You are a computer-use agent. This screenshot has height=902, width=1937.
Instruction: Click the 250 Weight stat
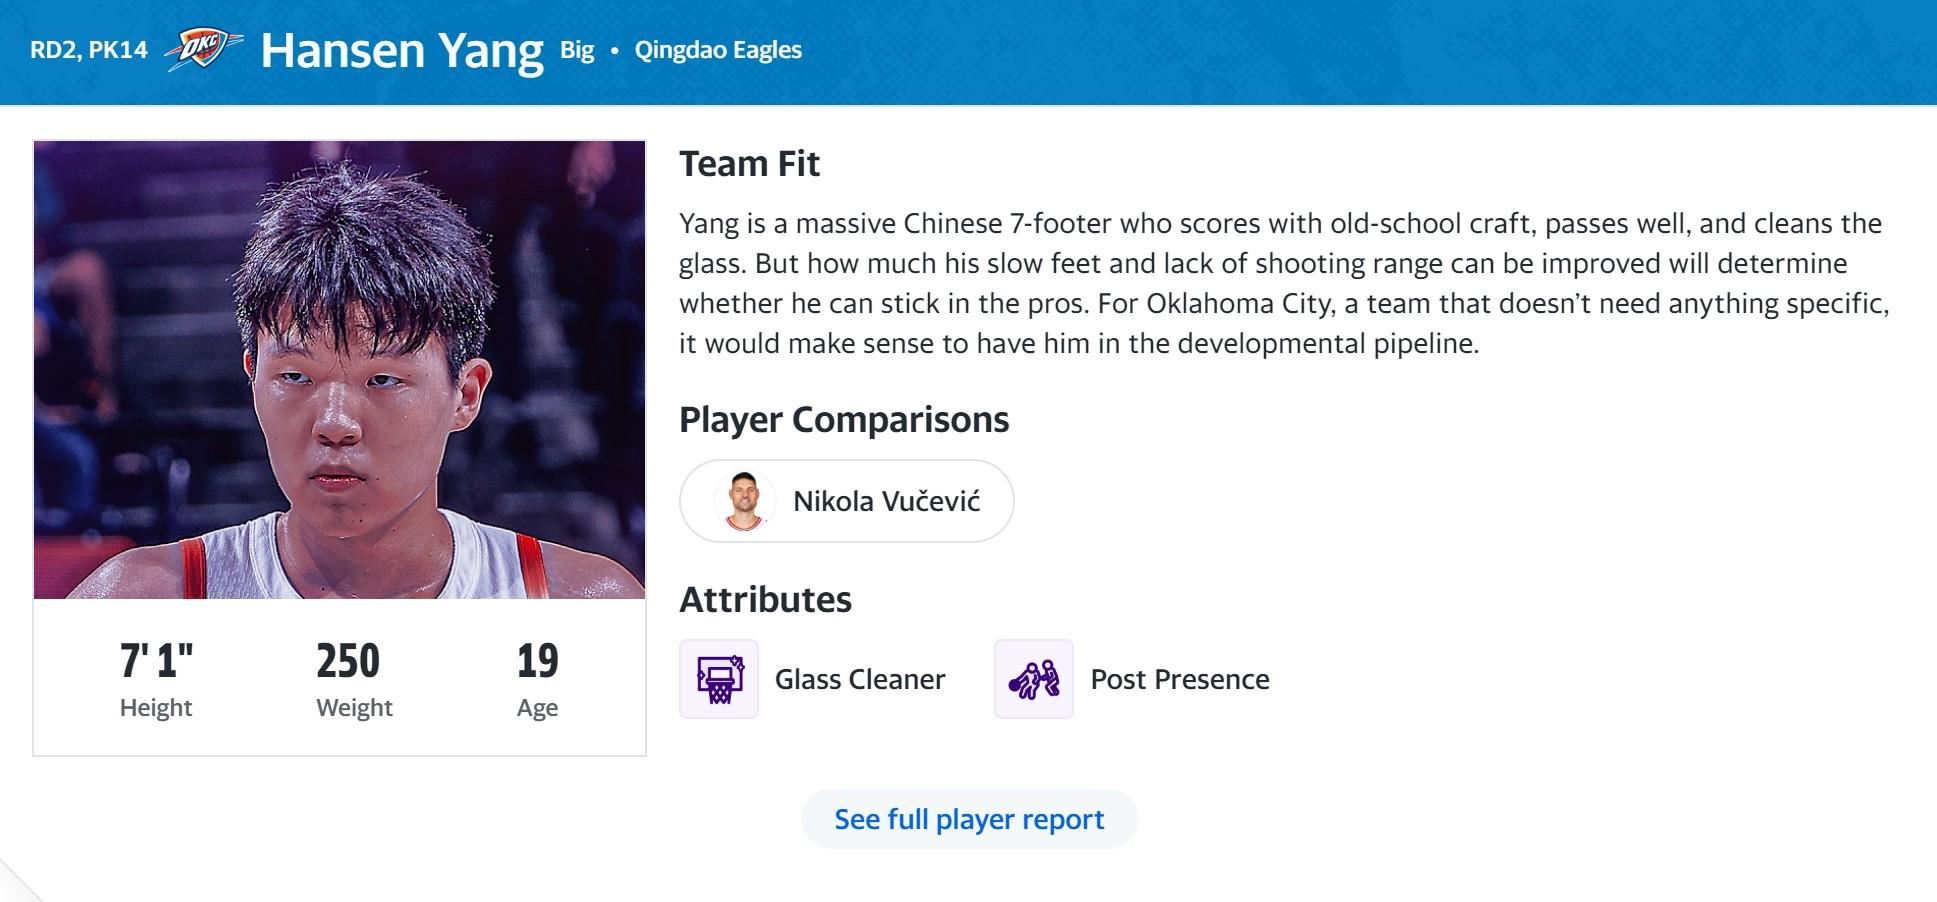[349, 661]
